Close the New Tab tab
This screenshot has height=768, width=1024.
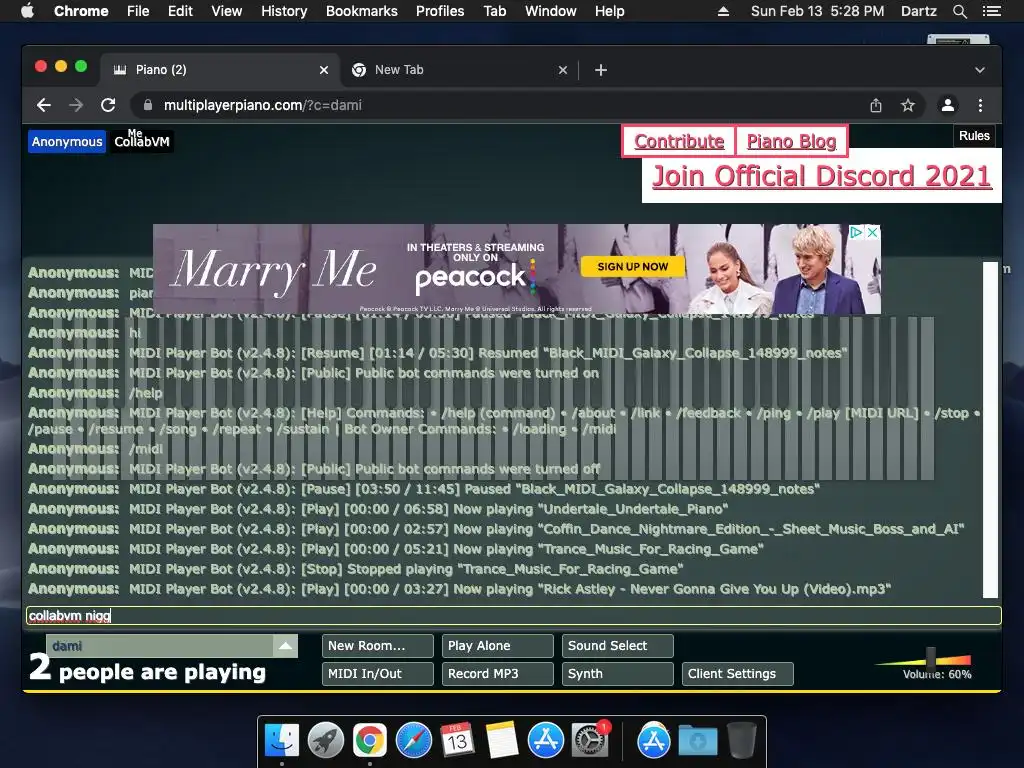point(563,70)
